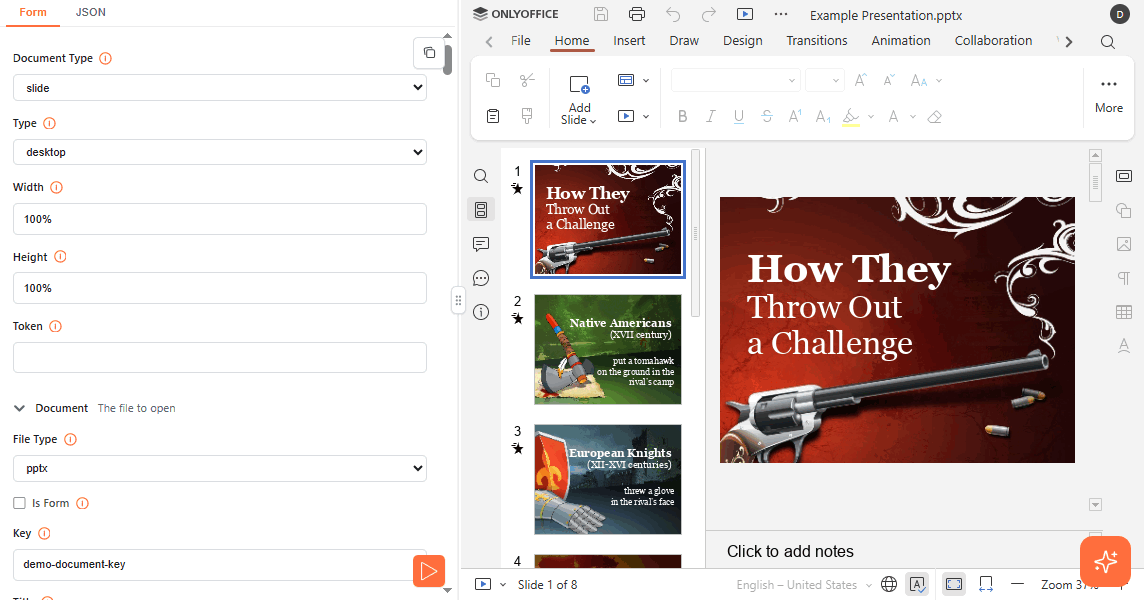Enable the Is Form checkbox
Screen dimensions: 1144x600
[x=19, y=503]
